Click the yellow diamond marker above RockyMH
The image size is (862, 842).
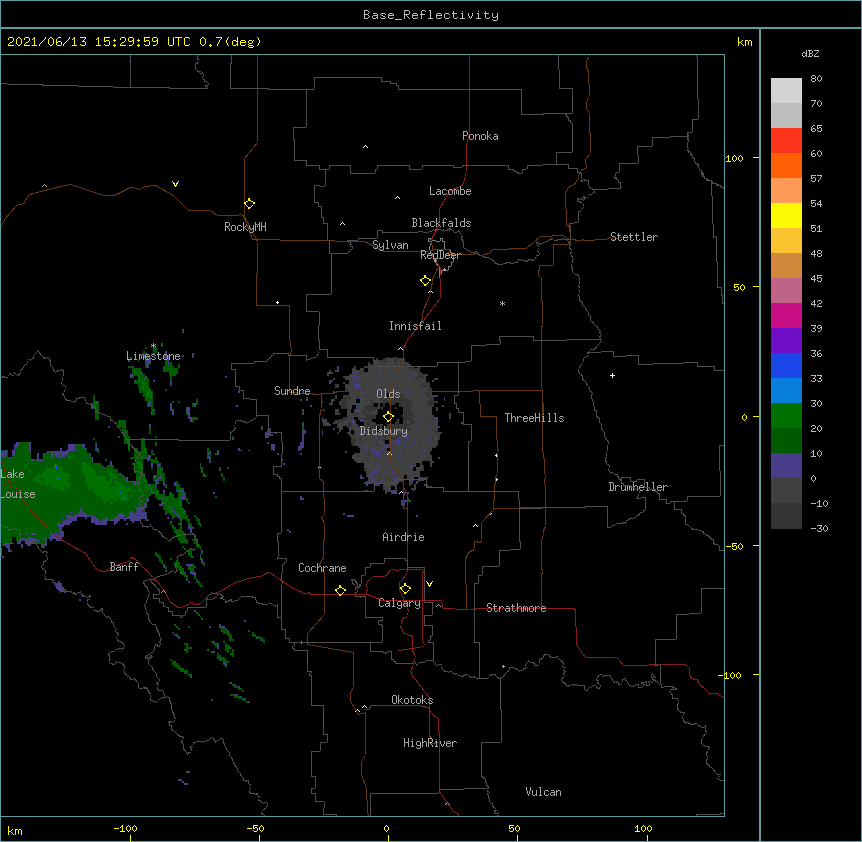coord(249,204)
